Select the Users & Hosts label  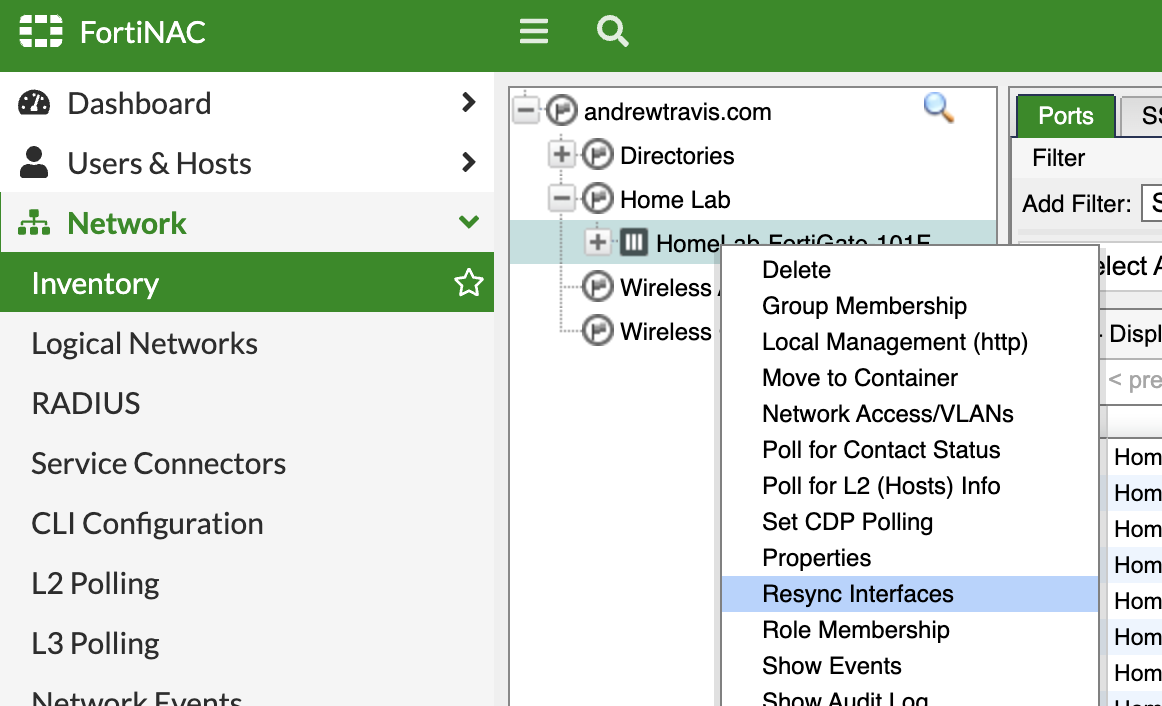coord(159,163)
